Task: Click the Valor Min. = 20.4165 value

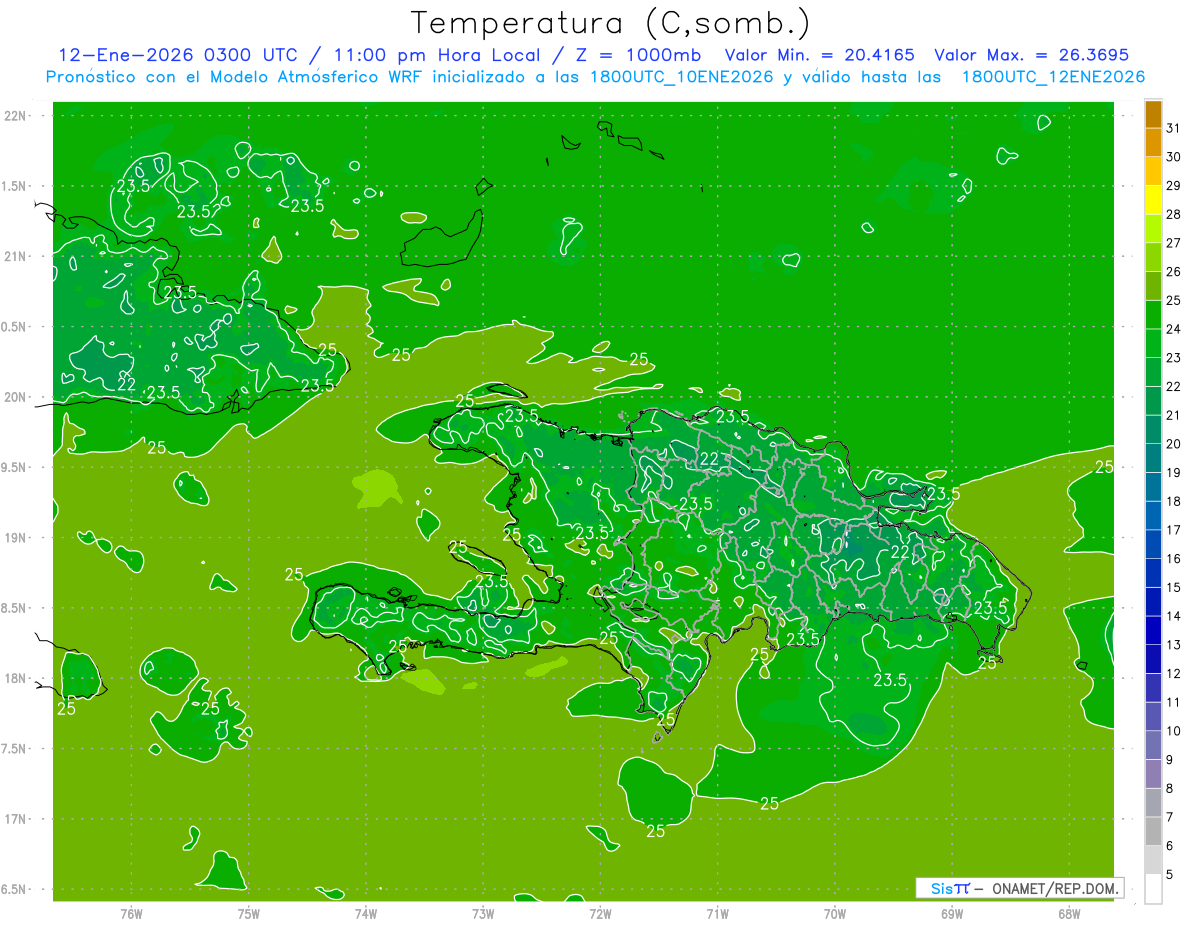Action: pyautogui.click(x=819, y=55)
